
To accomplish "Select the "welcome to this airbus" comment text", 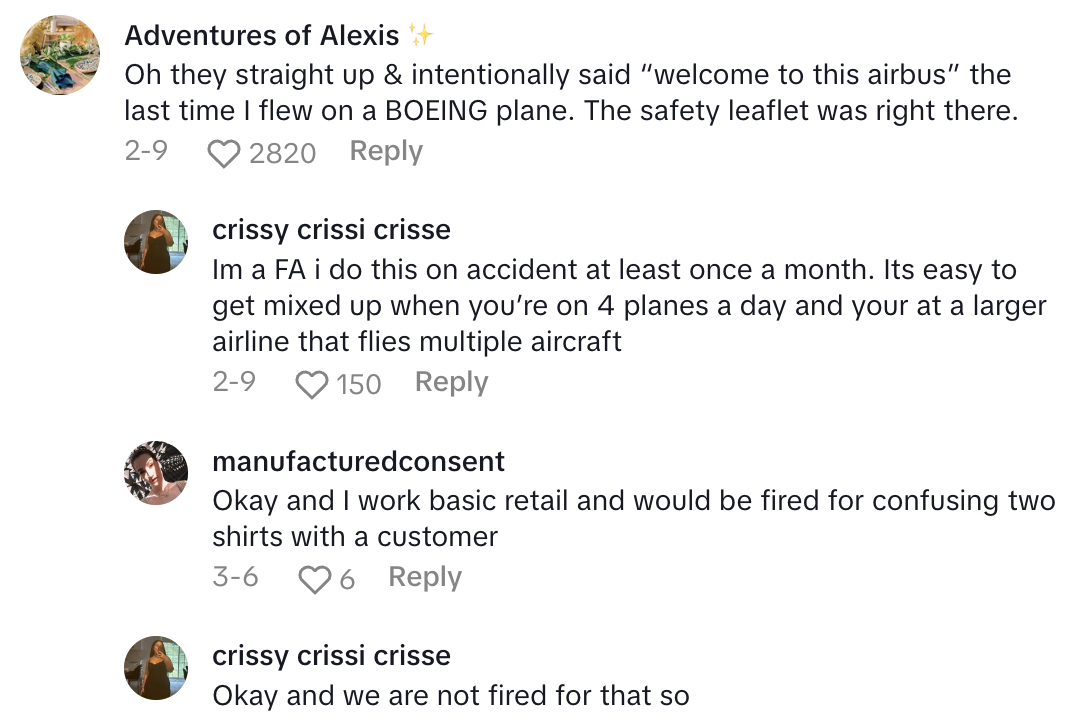I will 570,93.
